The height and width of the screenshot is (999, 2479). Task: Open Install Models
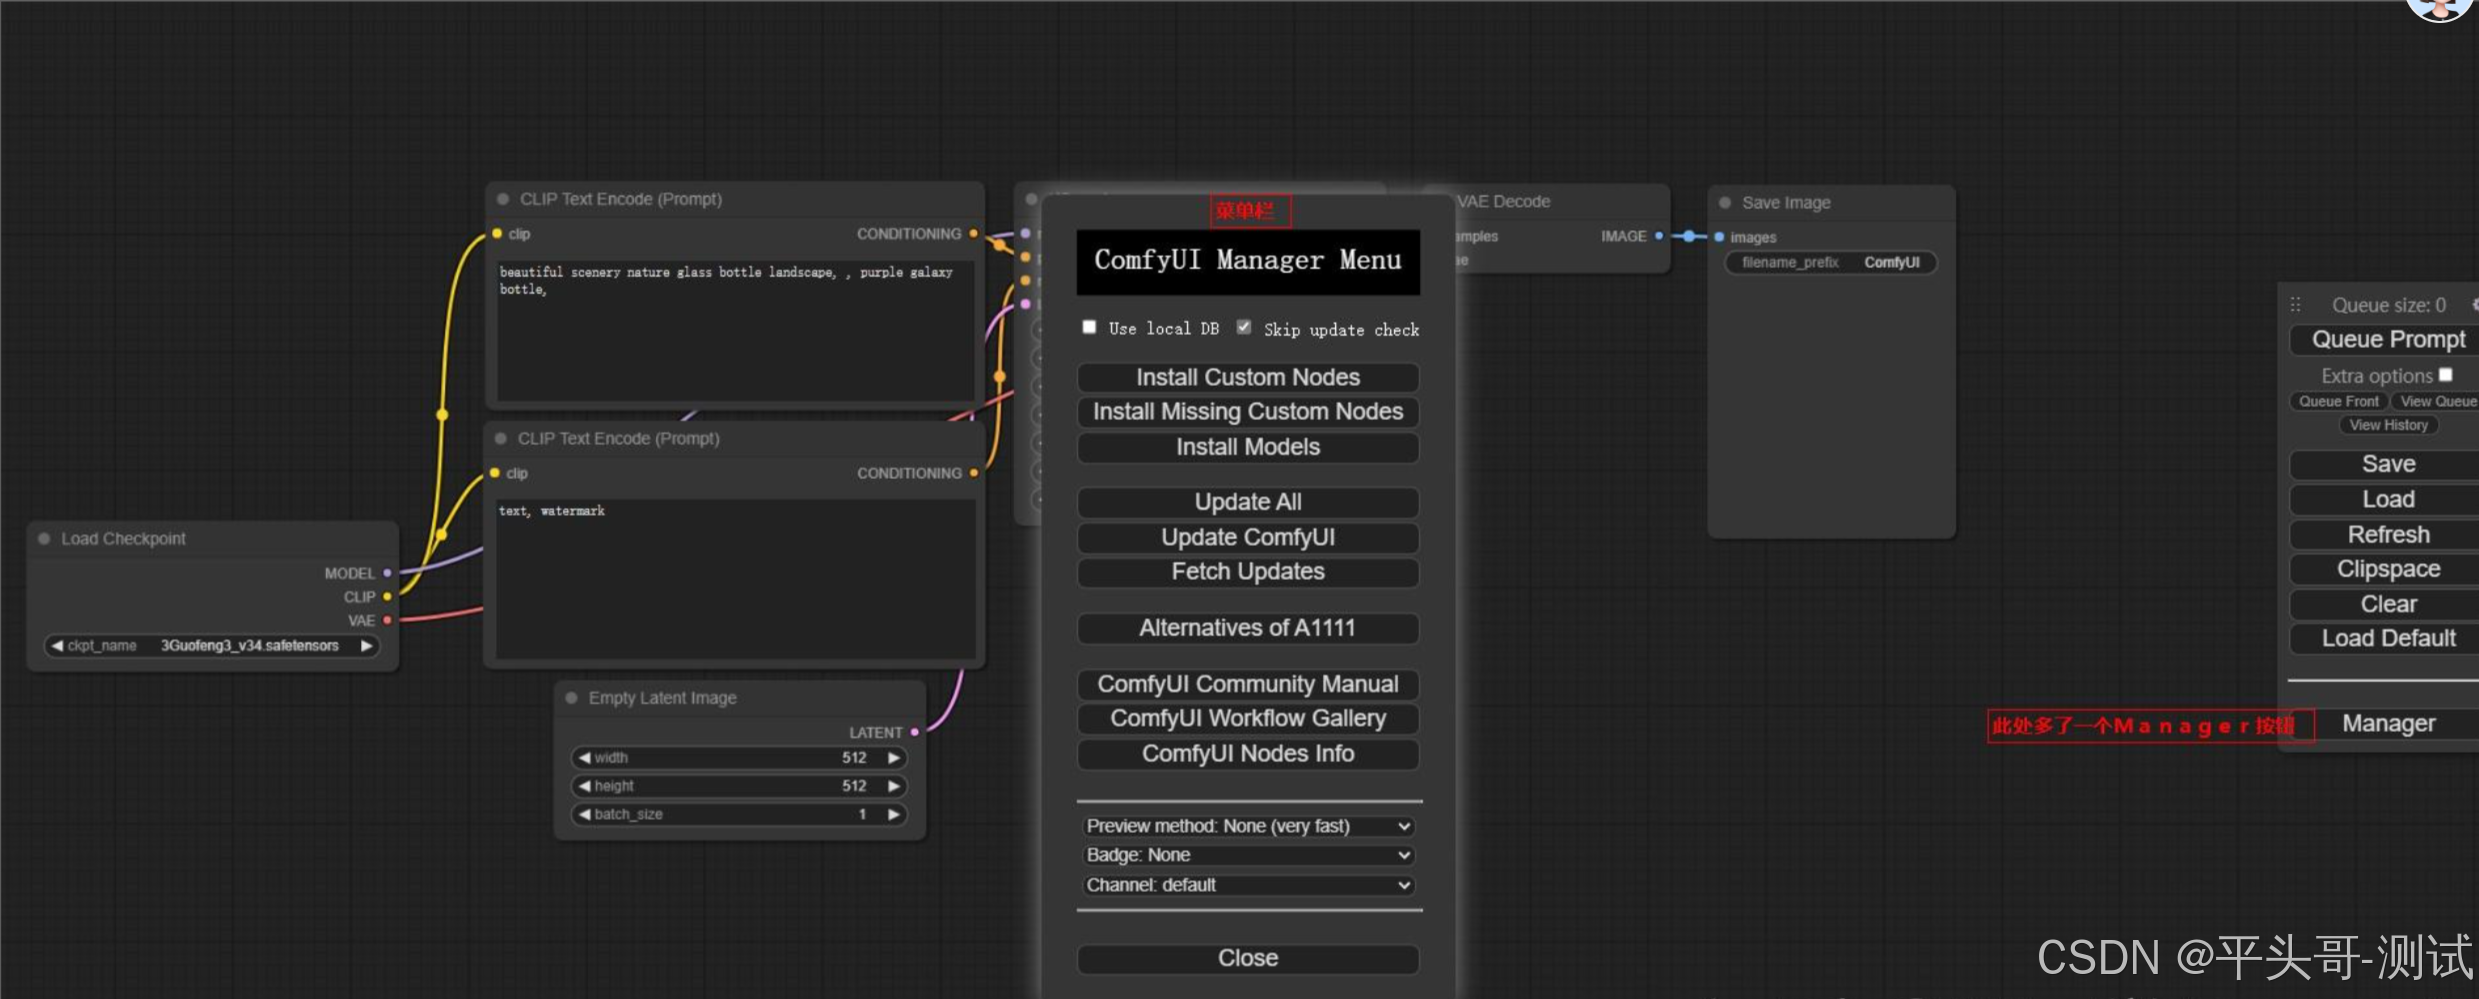point(1248,447)
